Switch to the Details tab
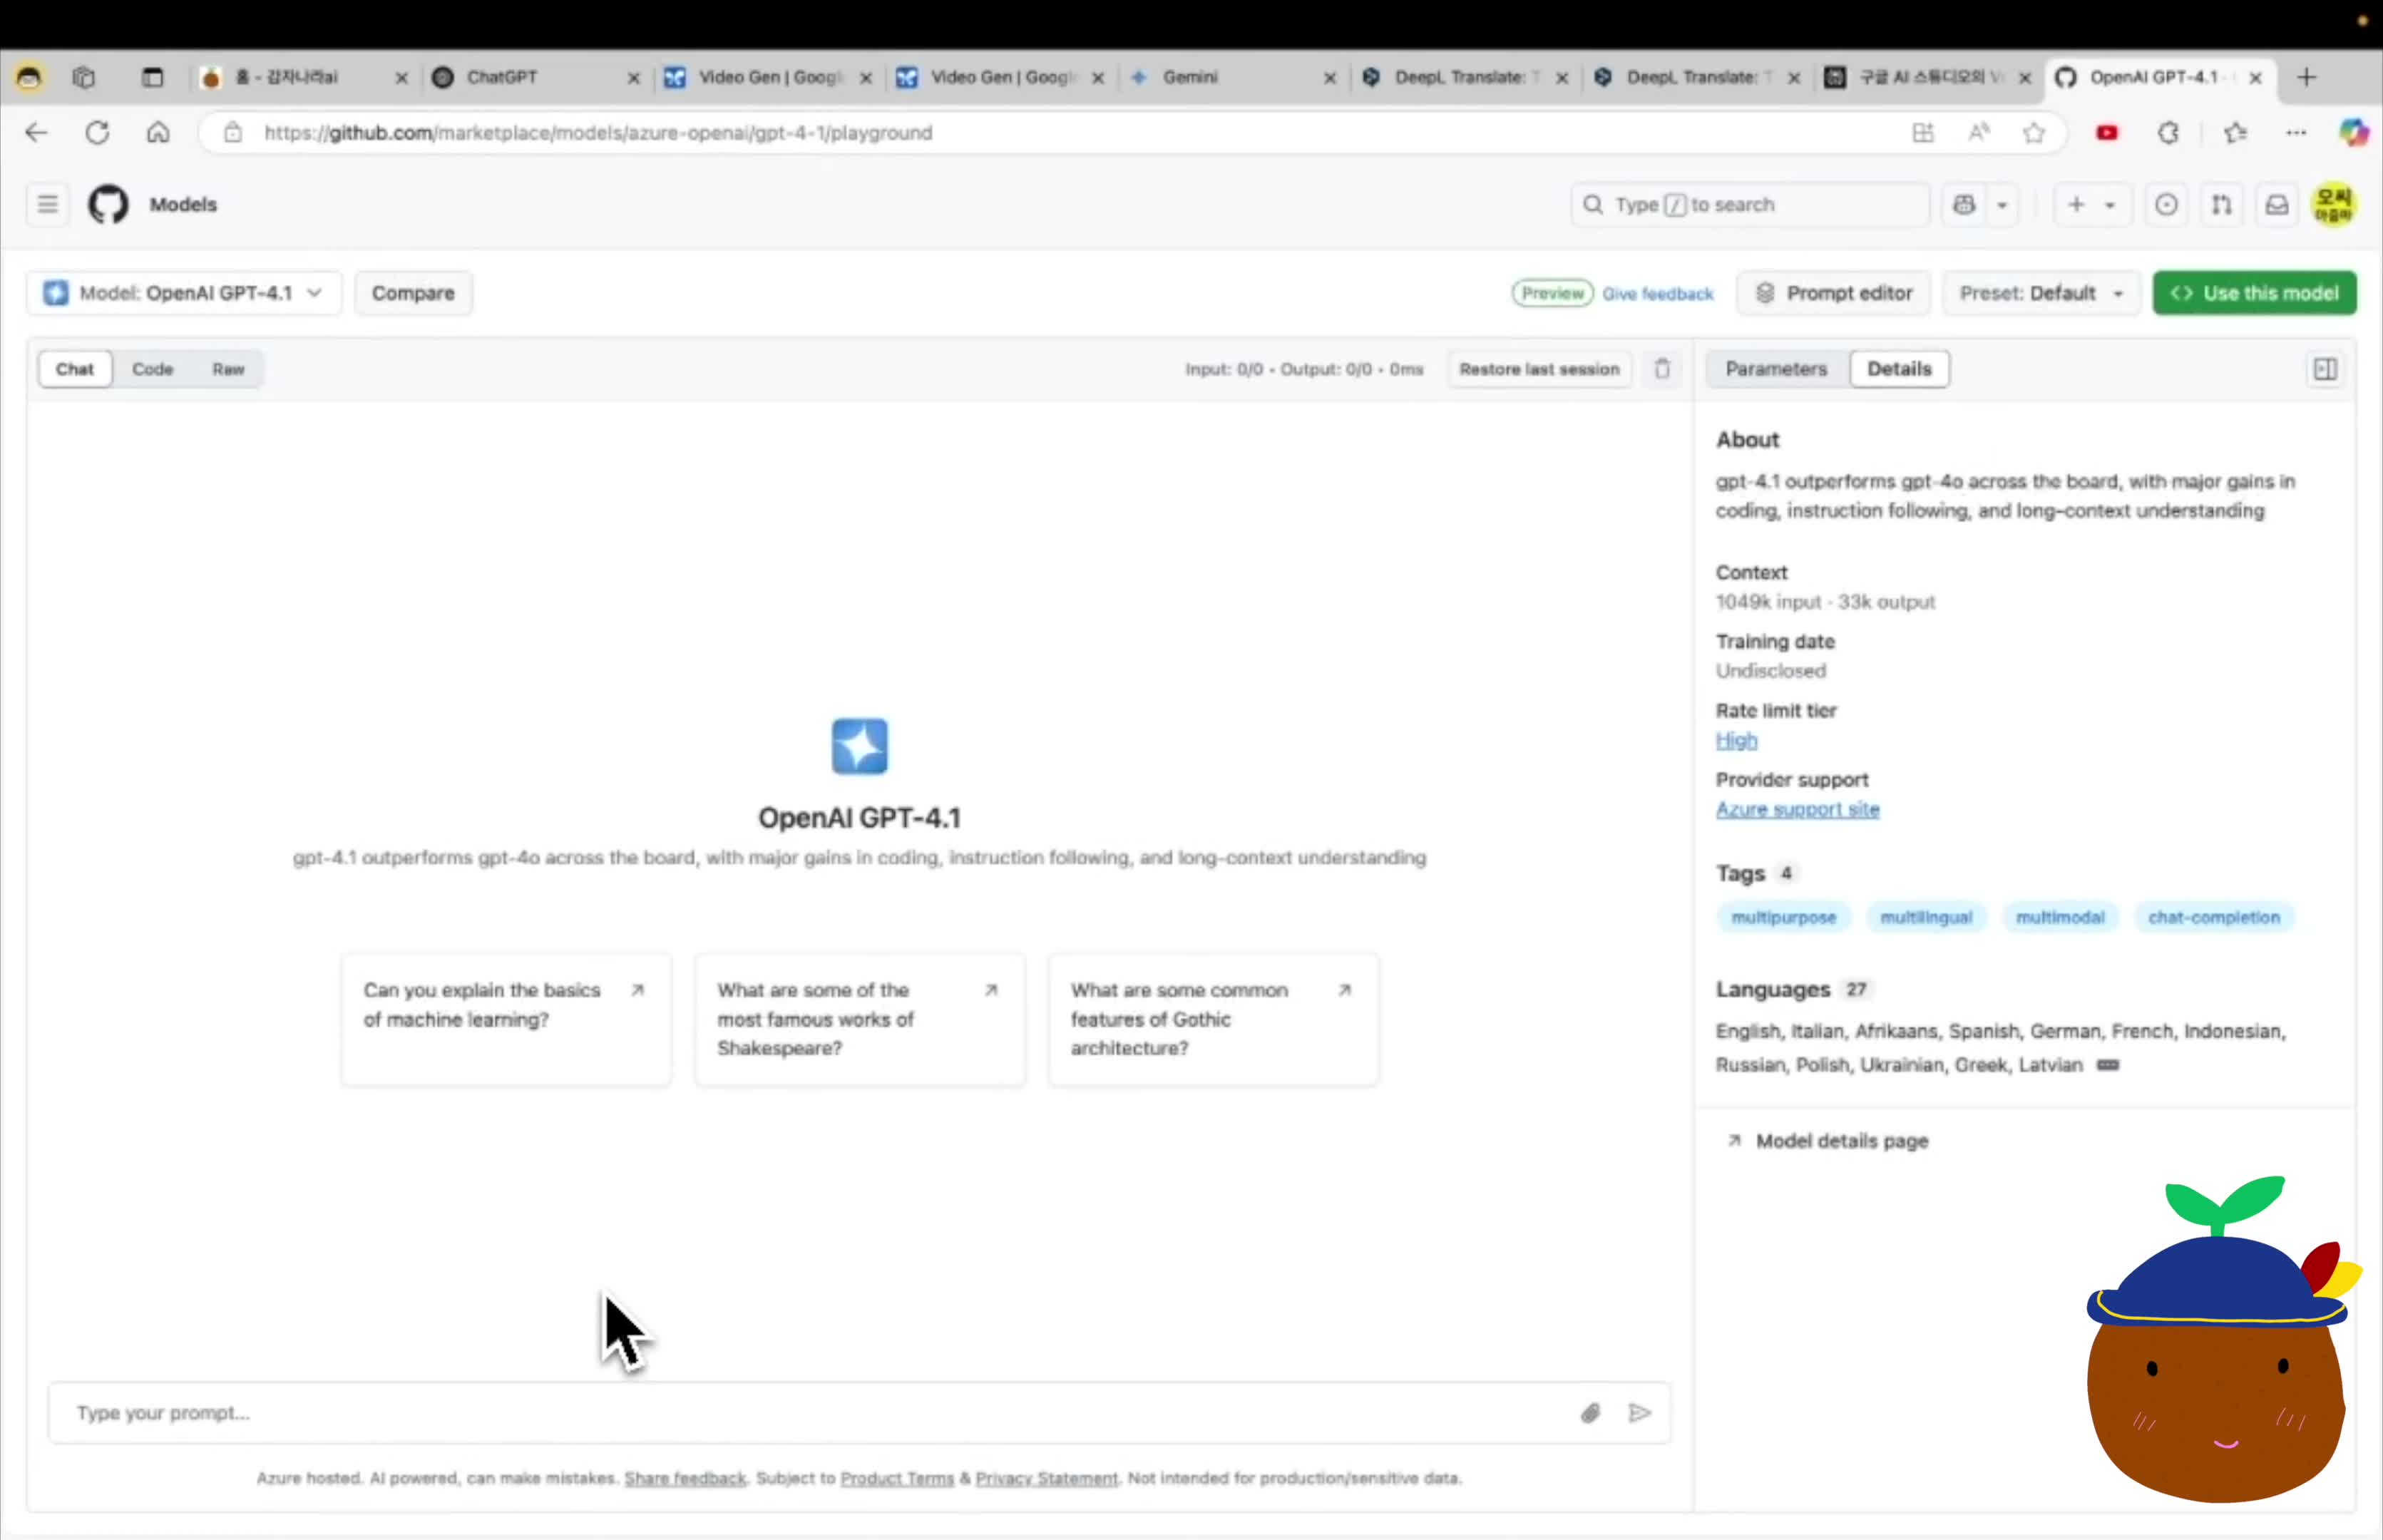2383x1540 pixels. point(1899,369)
